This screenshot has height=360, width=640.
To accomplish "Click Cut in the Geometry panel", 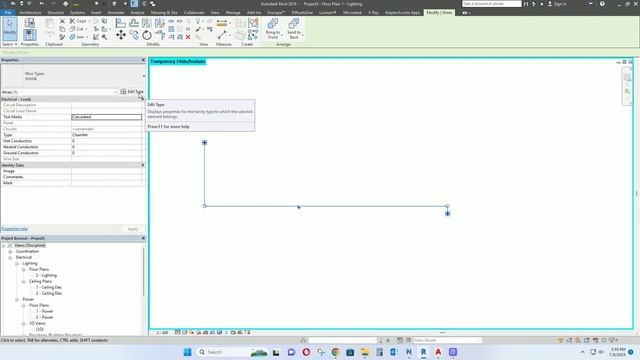I will click(x=77, y=29).
